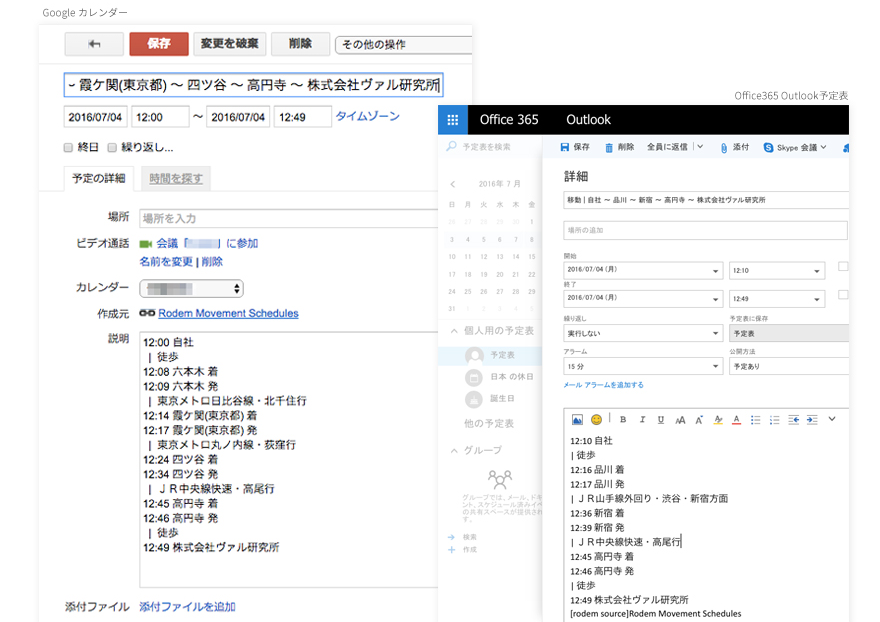Screen dimensions: 880x622
Task: Open the Office 365 app launcher grid
Action: coord(452,120)
